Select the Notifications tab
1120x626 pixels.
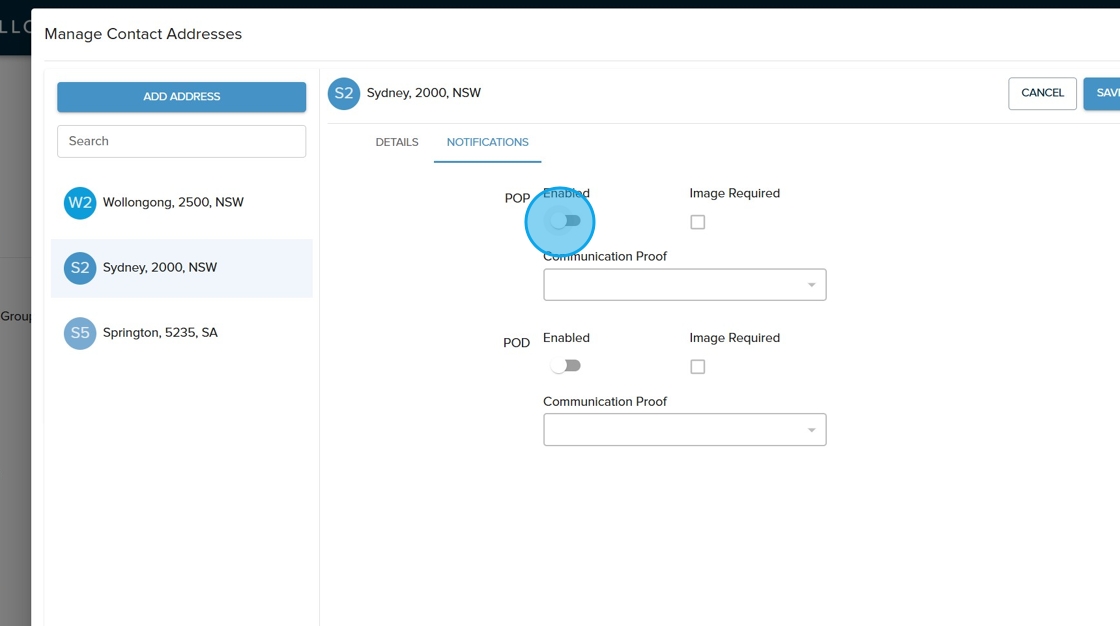487,142
